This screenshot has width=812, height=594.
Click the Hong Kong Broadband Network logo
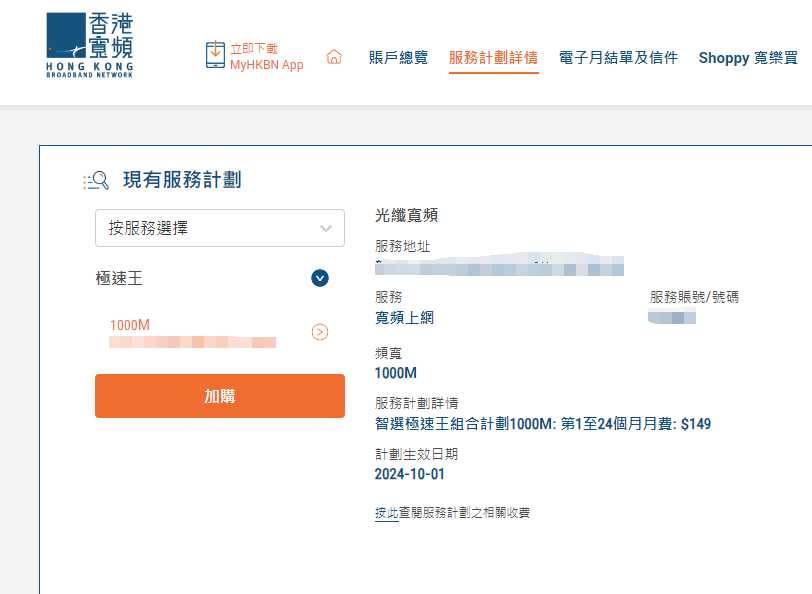point(90,45)
